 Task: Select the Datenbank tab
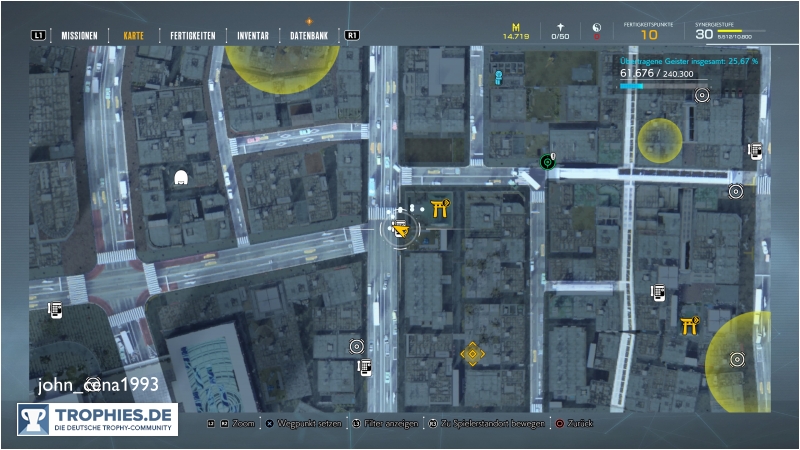(311, 35)
